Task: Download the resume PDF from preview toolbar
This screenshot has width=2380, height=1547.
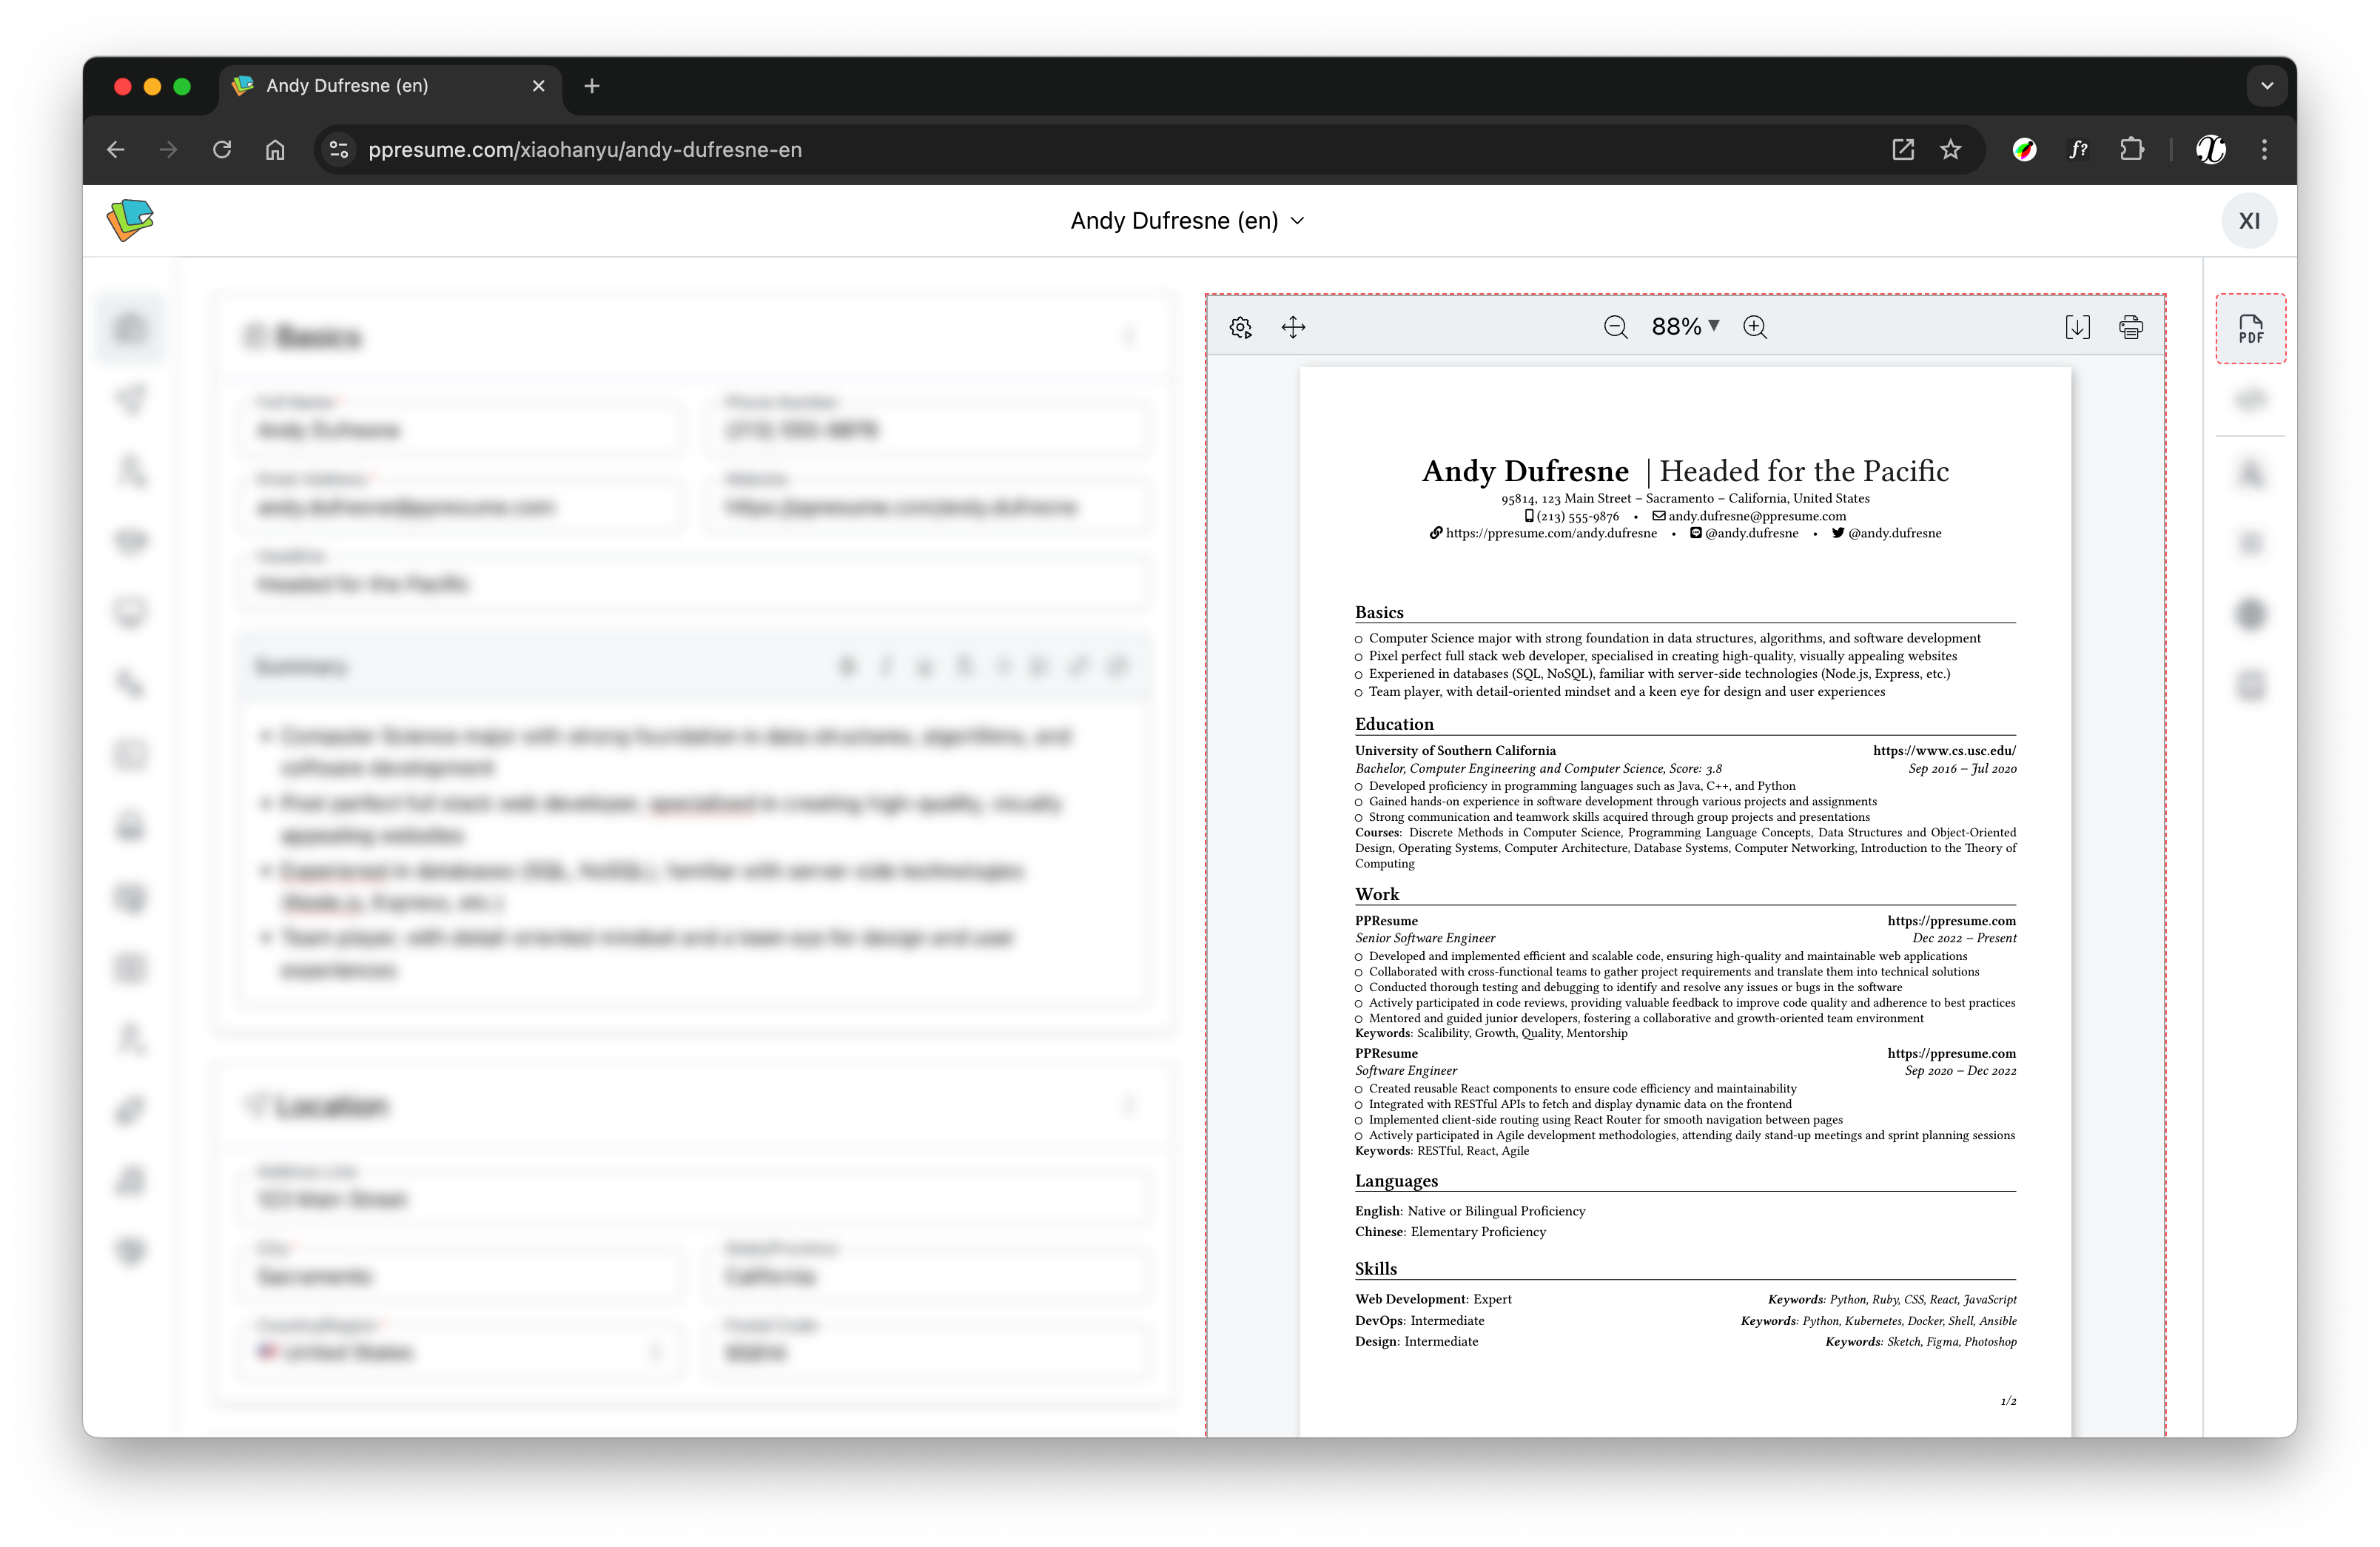Action: (x=2077, y=327)
